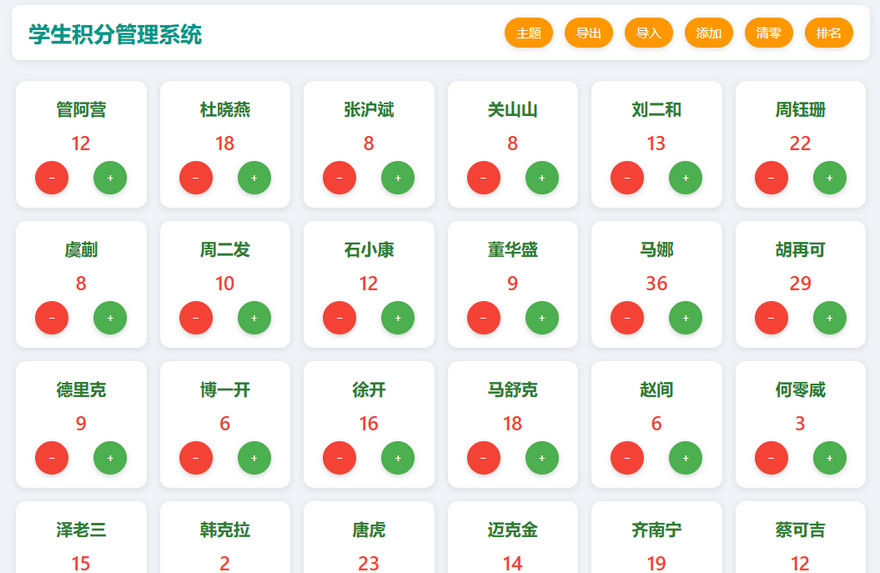Screen dimensions: 880x573
Task: Click the 导出 export button
Action: click(588, 33)
